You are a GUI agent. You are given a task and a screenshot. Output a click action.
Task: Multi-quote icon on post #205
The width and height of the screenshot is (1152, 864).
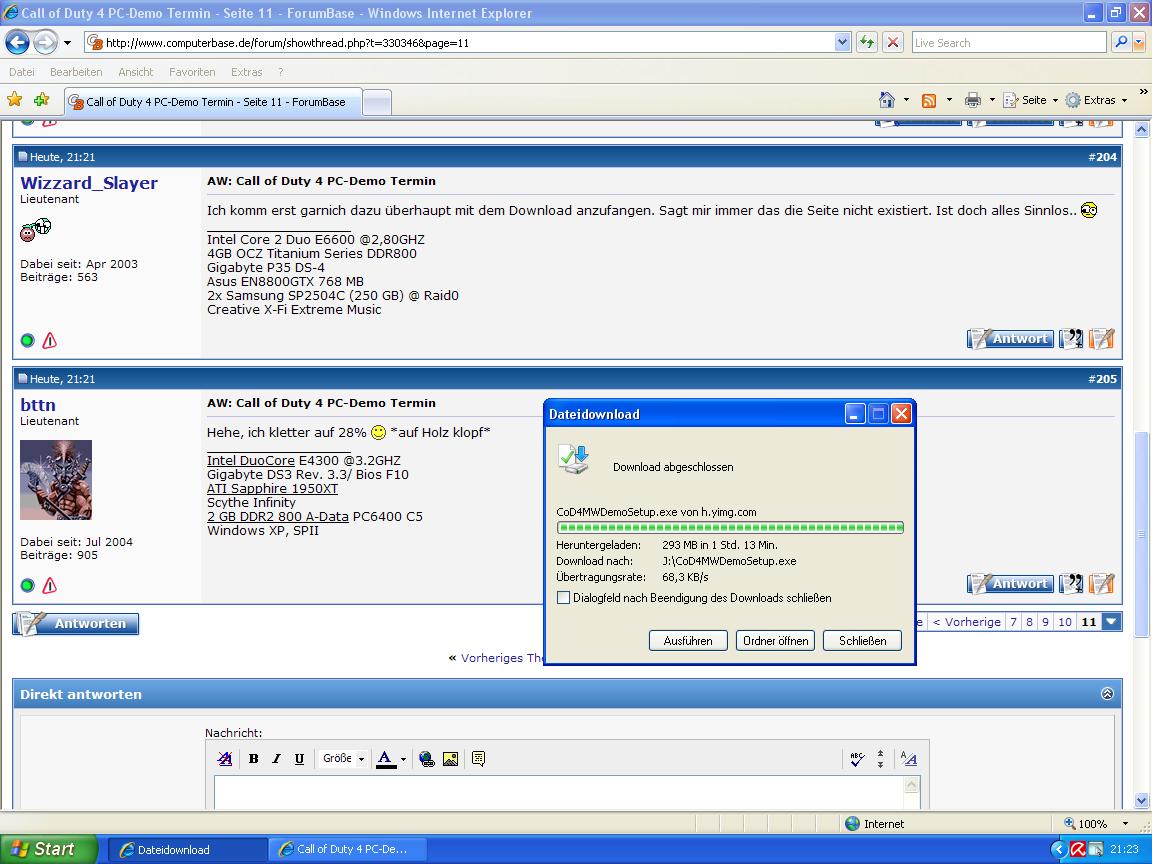point(1071,583)
